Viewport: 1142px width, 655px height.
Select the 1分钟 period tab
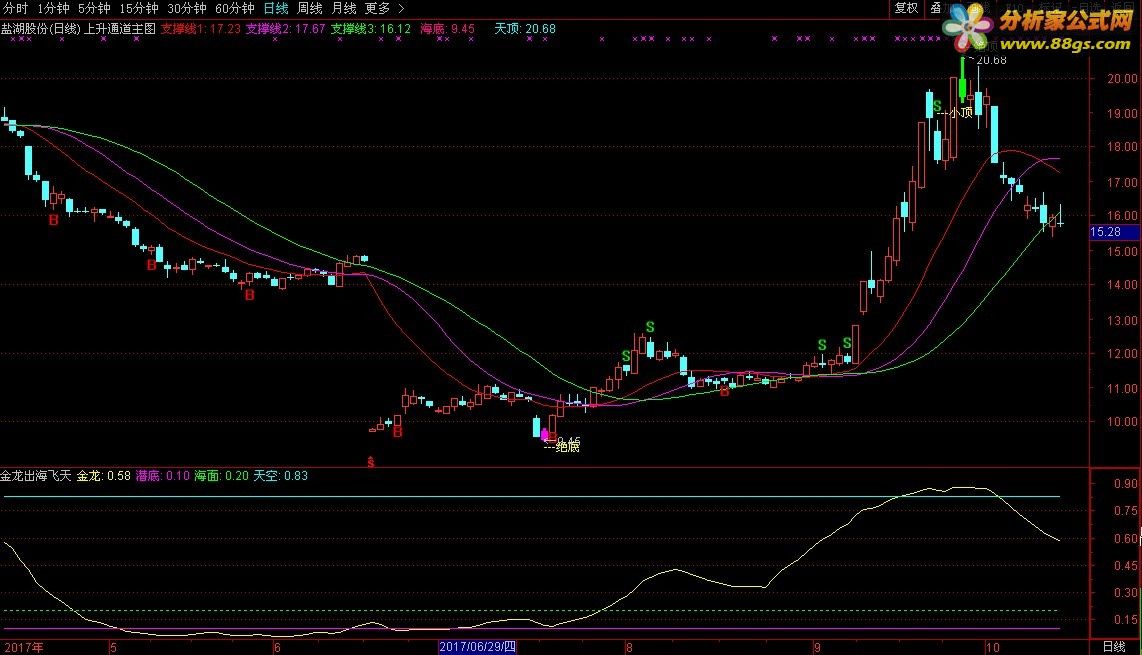[x=53, y=9]
